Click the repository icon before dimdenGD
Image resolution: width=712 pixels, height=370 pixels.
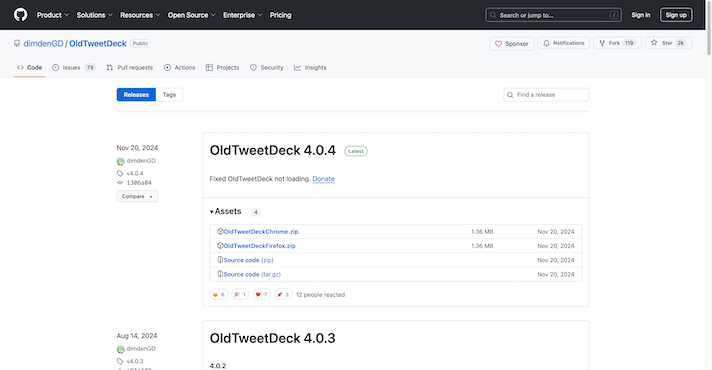(17, 44)
